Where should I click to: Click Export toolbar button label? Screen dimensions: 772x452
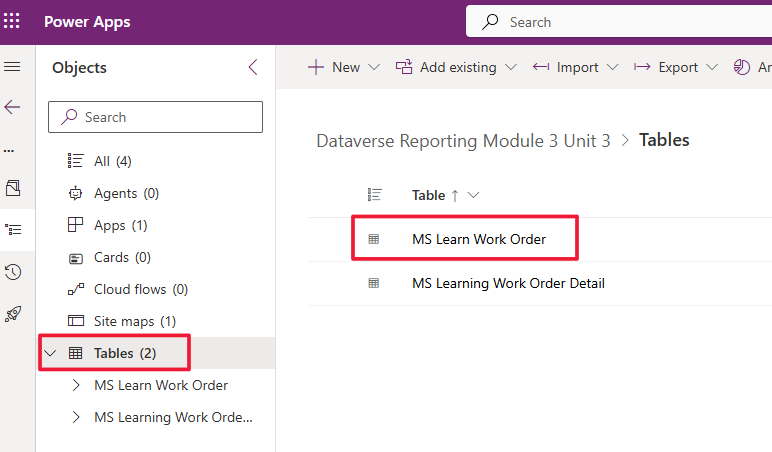[678, 67]
